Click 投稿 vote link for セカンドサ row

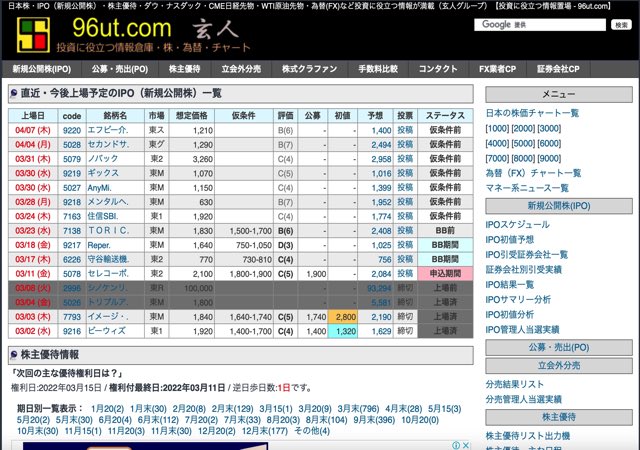[x=404, y=145]
